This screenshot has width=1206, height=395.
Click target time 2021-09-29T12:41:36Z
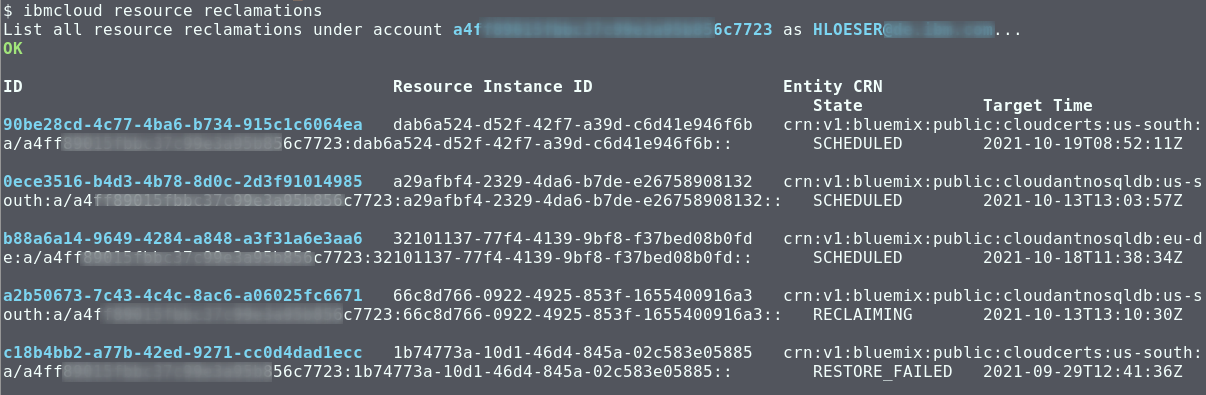click(1083, 372)
